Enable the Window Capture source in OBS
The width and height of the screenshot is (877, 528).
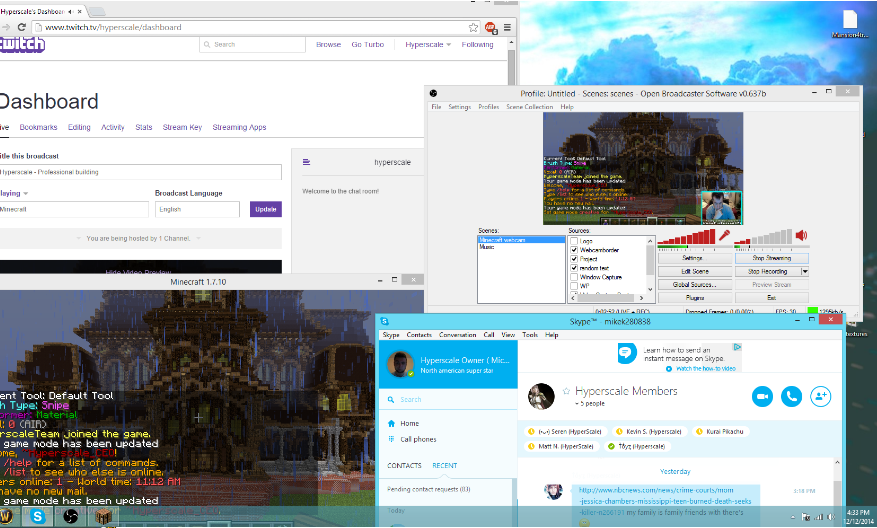click(x=574, y=277)
